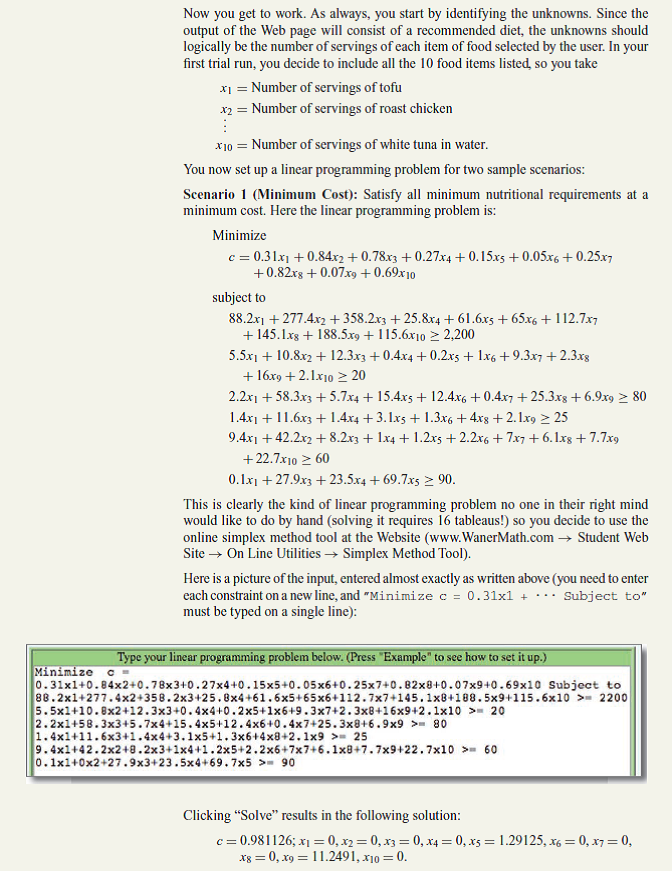Click the sentence 'Clicking “Solve” results in the following solution:'

(x=322, y=816)
